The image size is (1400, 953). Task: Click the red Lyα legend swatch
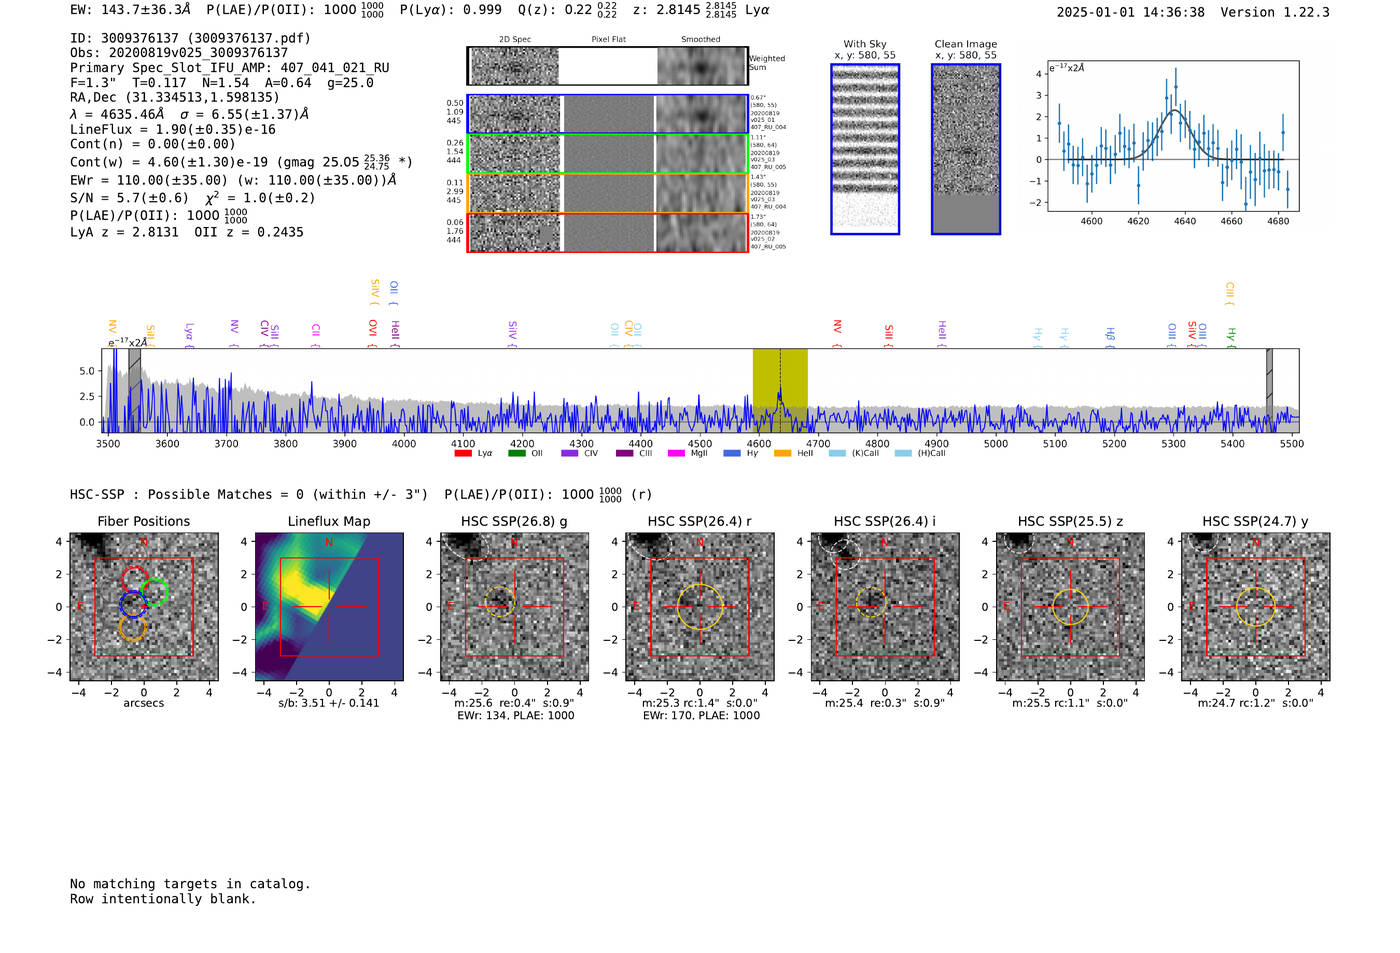click(x=463, y=453)
